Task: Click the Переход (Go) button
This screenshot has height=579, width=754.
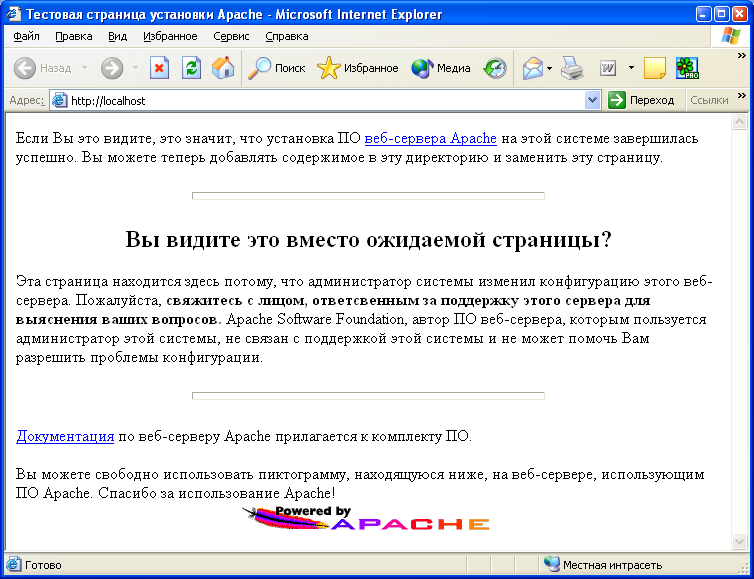Action: pos(641,101)
